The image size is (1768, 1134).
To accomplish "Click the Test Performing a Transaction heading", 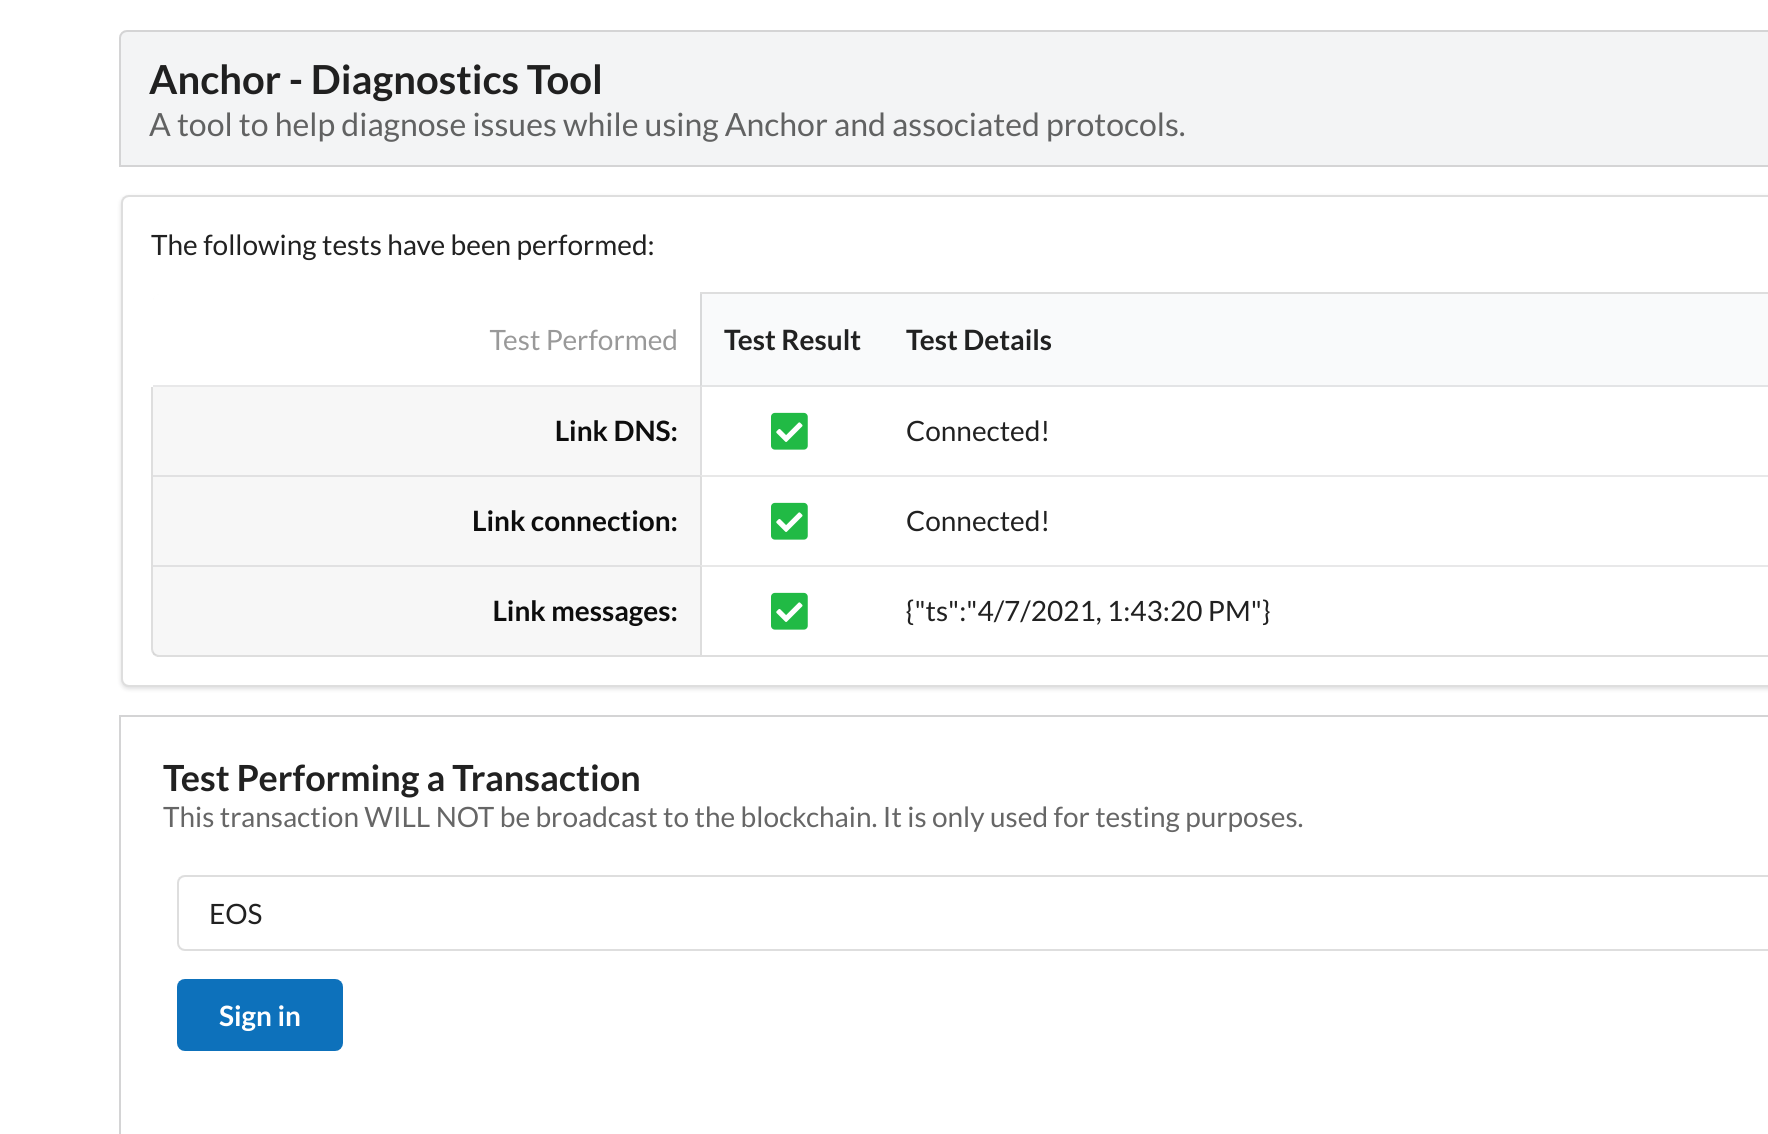I will (401, 778).
